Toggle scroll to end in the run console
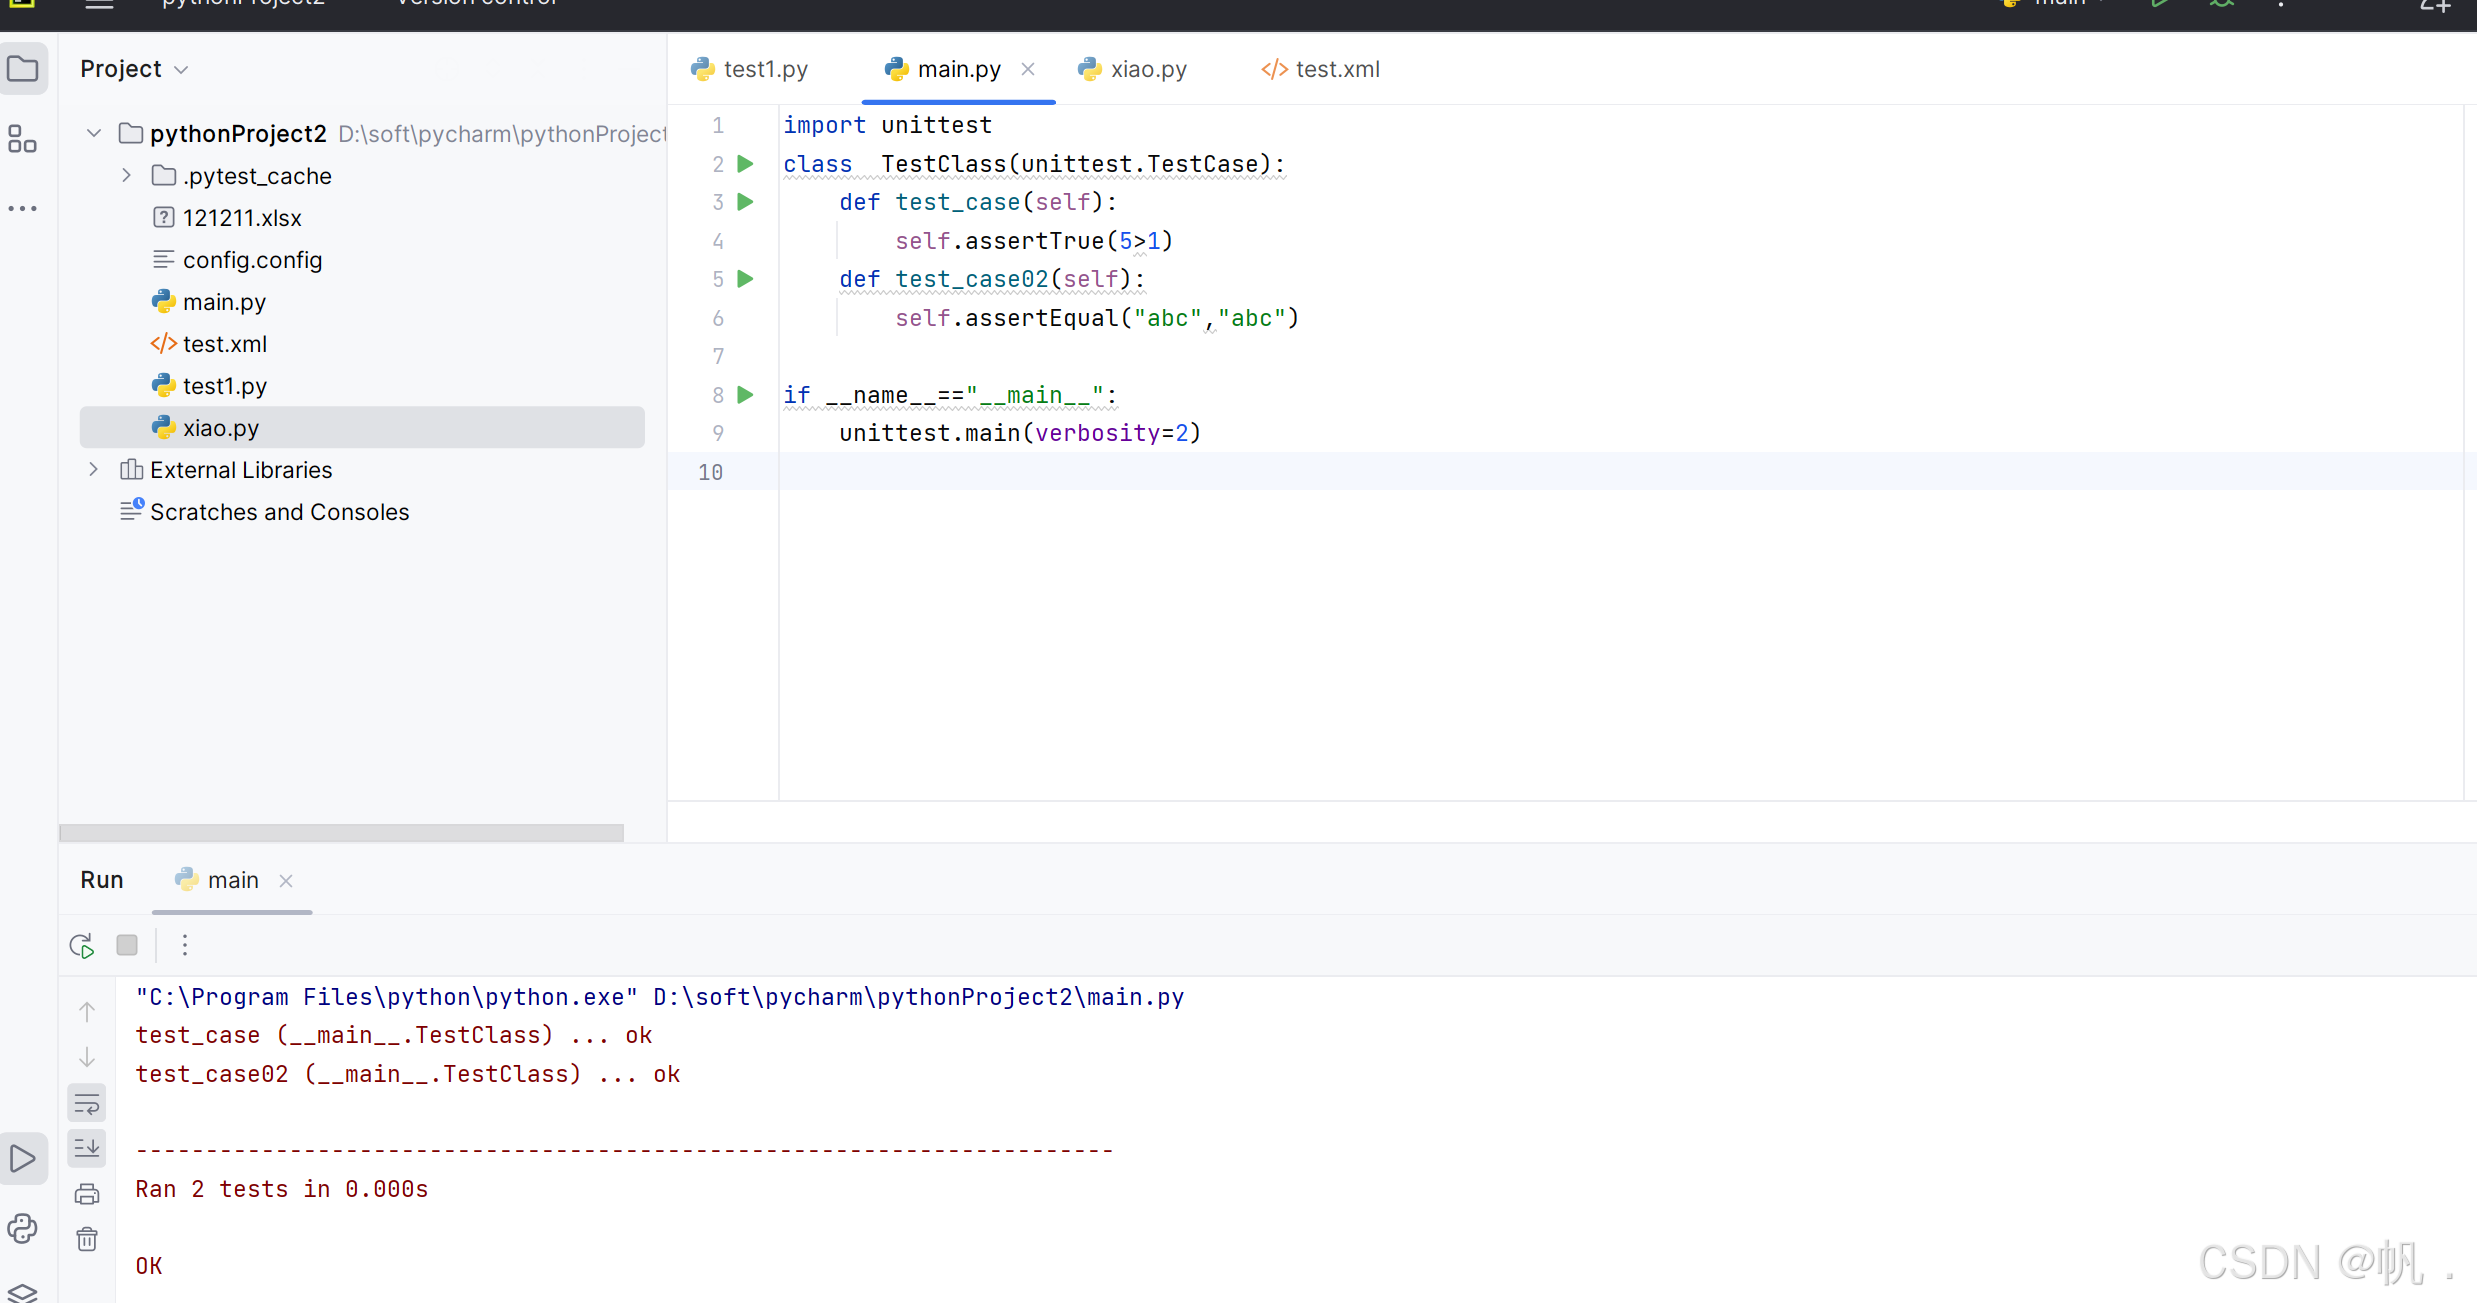The width and height of the screenshot is (2477, 1303). click(87, 1147)
